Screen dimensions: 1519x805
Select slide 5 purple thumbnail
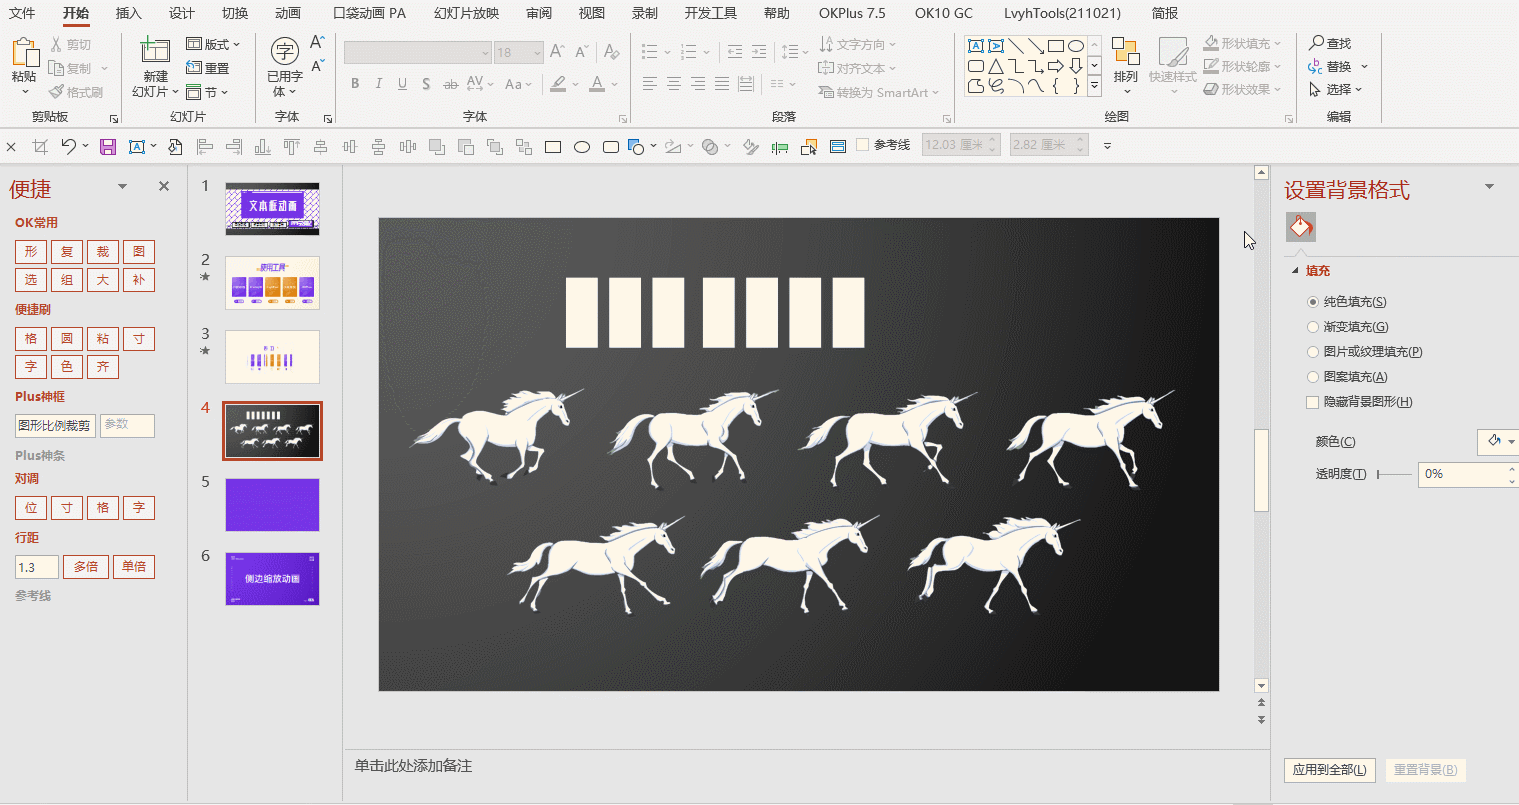[x=272, y=504]
